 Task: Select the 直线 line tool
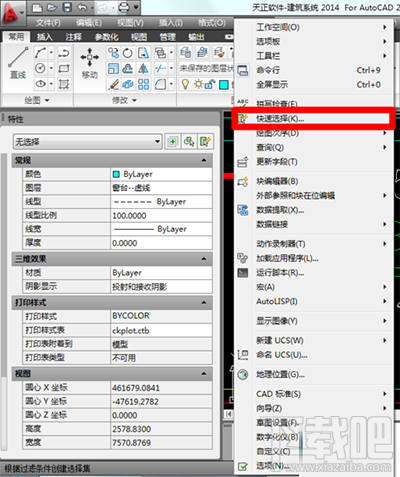tap(18, 63)
